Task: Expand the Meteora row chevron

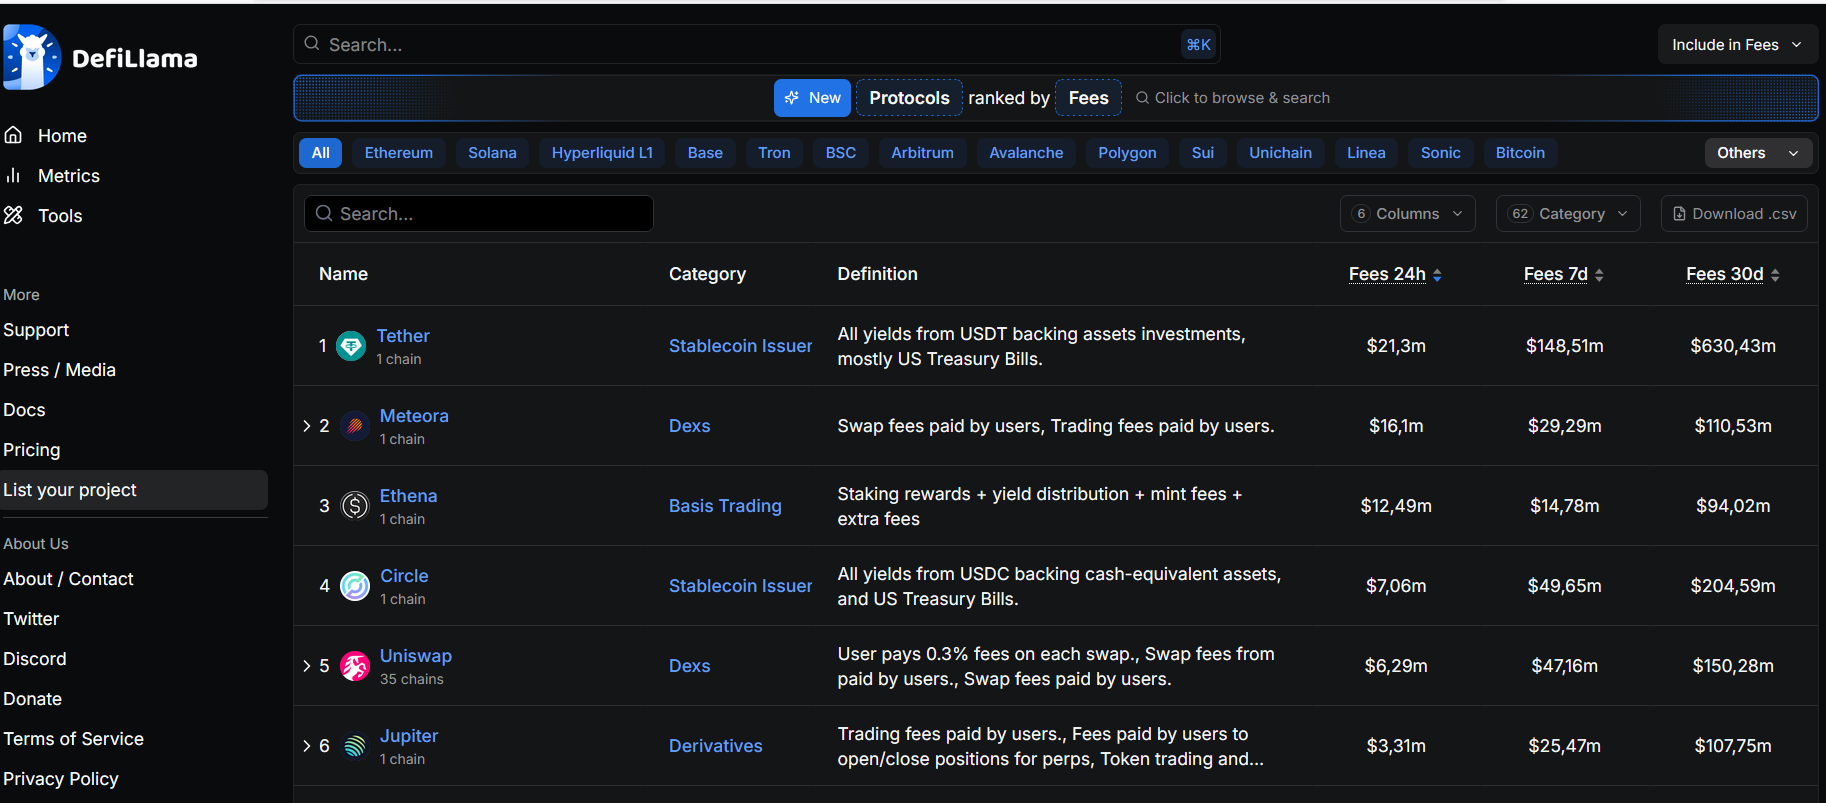Action: coord(307,426)
